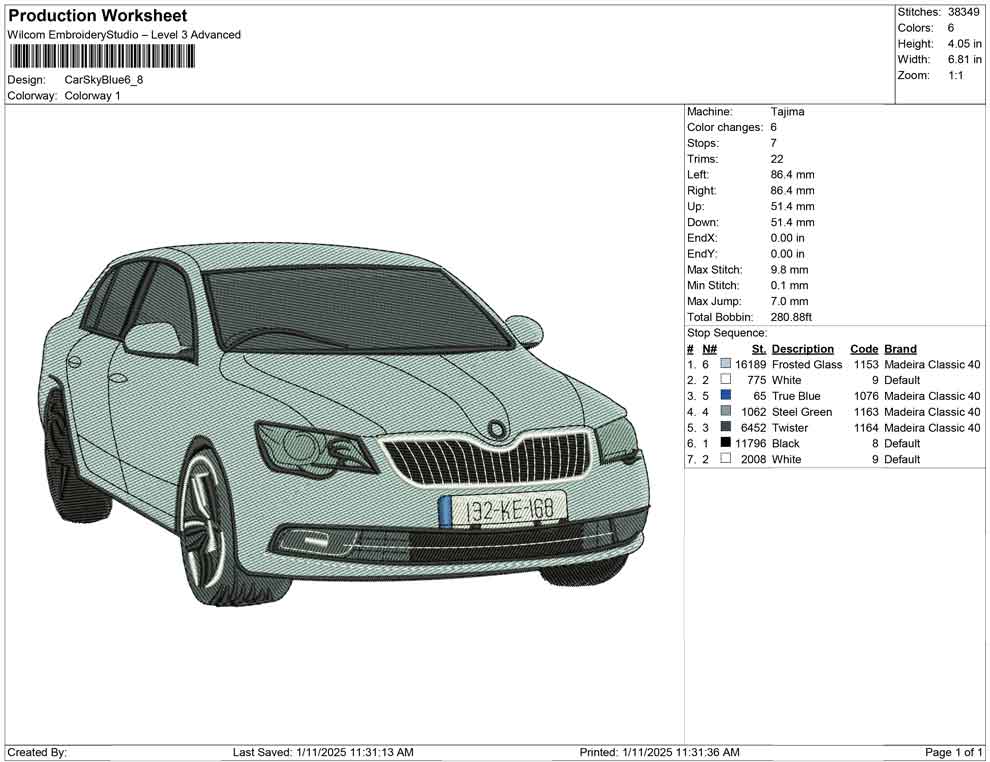Image resolution: width=990 pixels, height=762 pixels.
Task: Click the car's front grille
Action: 488,460
